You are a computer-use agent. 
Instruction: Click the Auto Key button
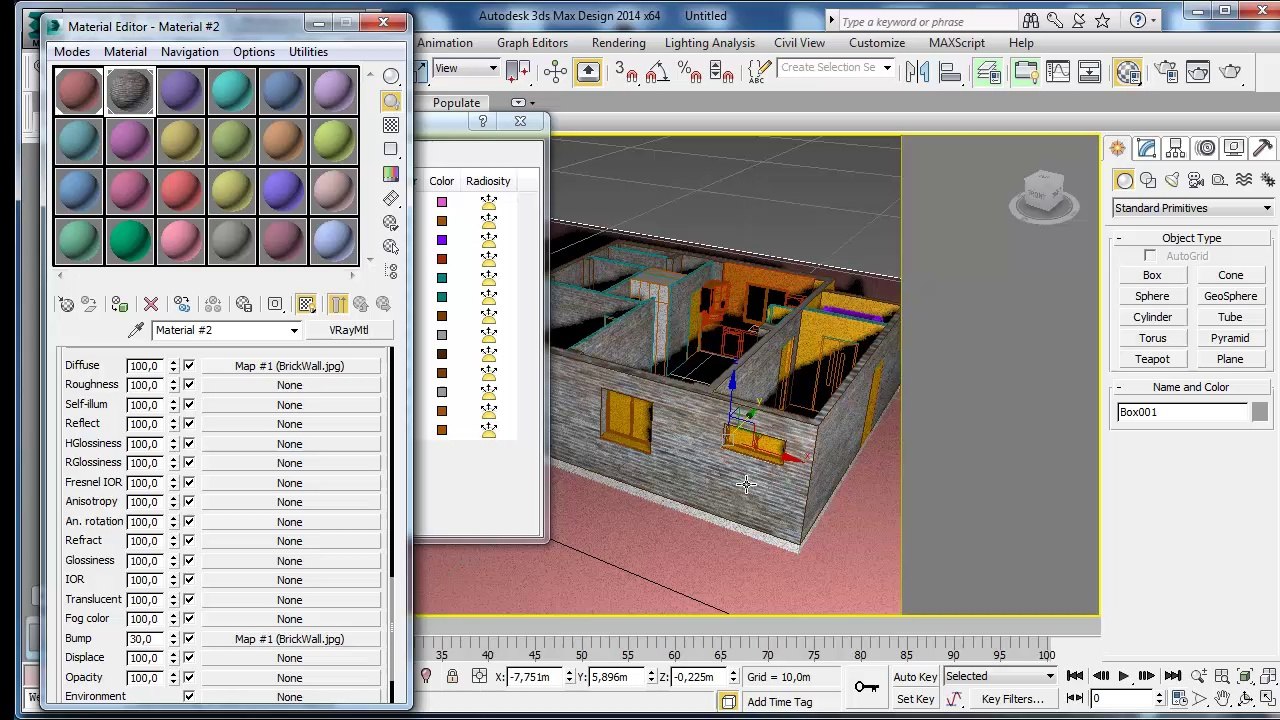click(x=915, y=677)
